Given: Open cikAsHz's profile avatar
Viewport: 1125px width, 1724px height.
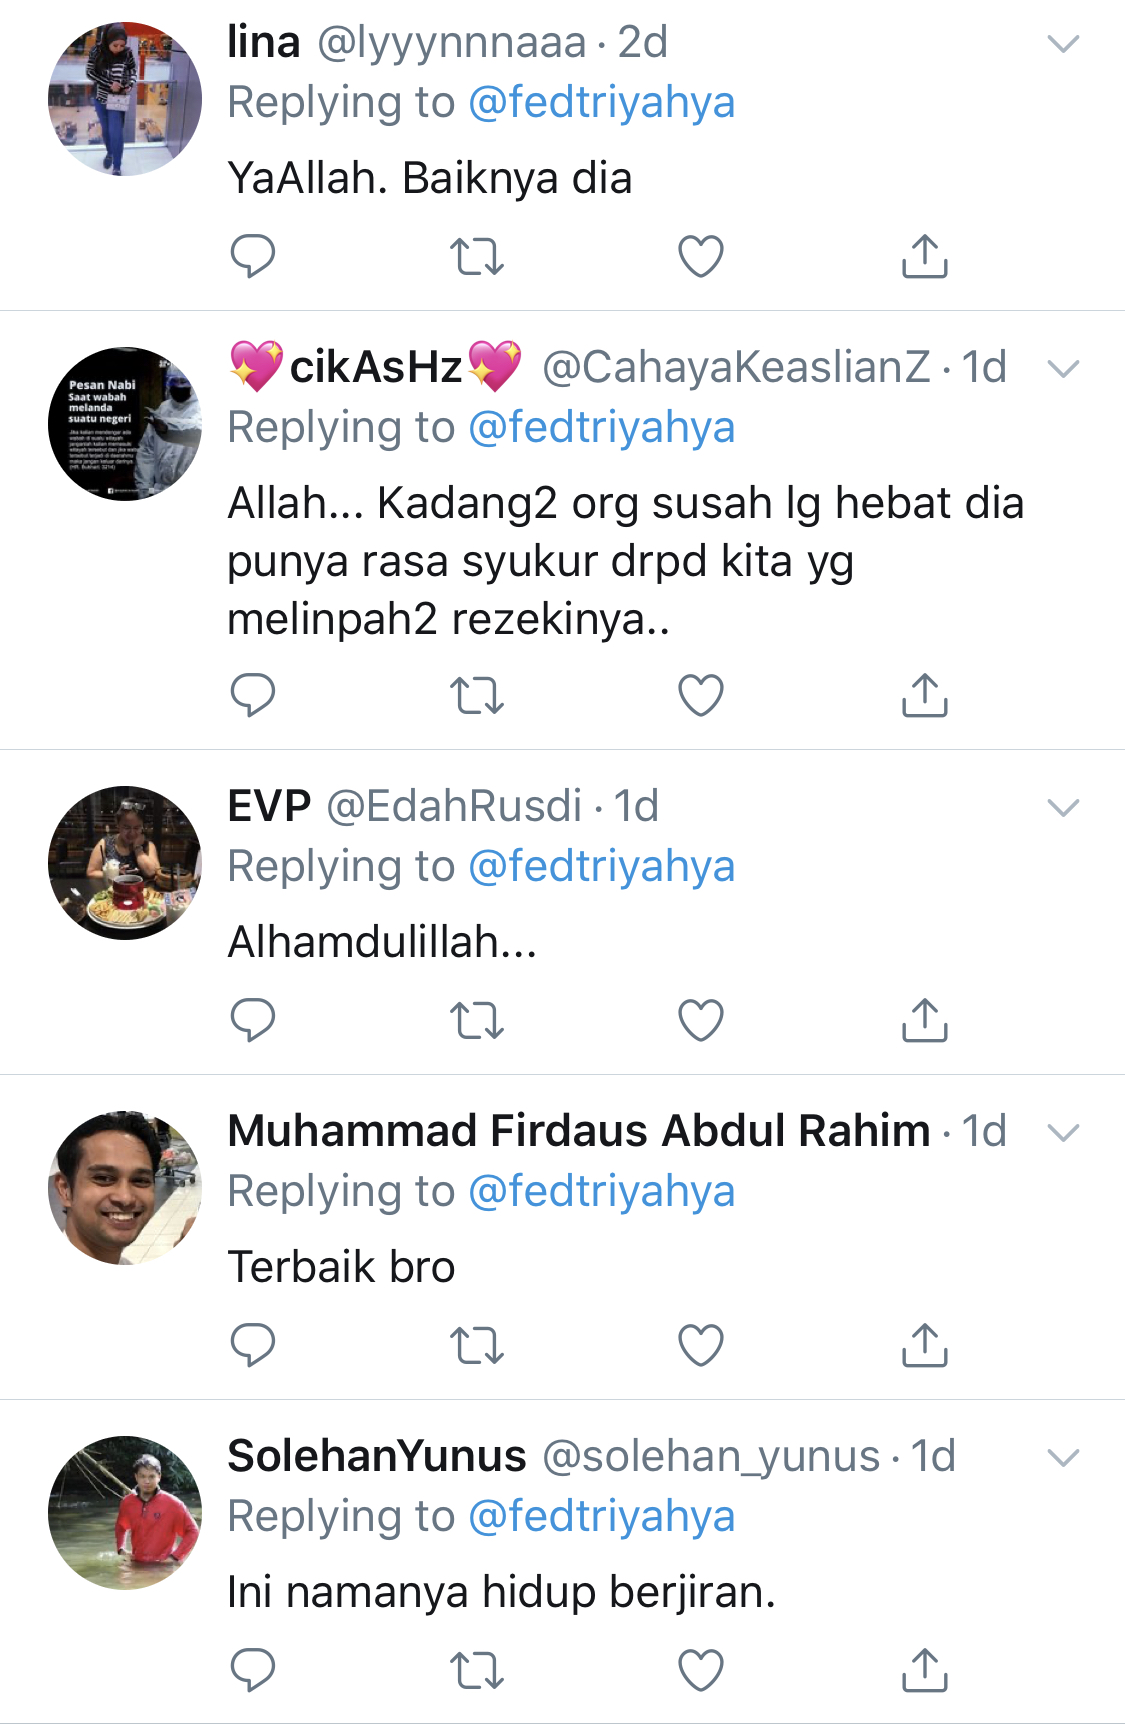Looking at the screenshot, I should [125, 424].
